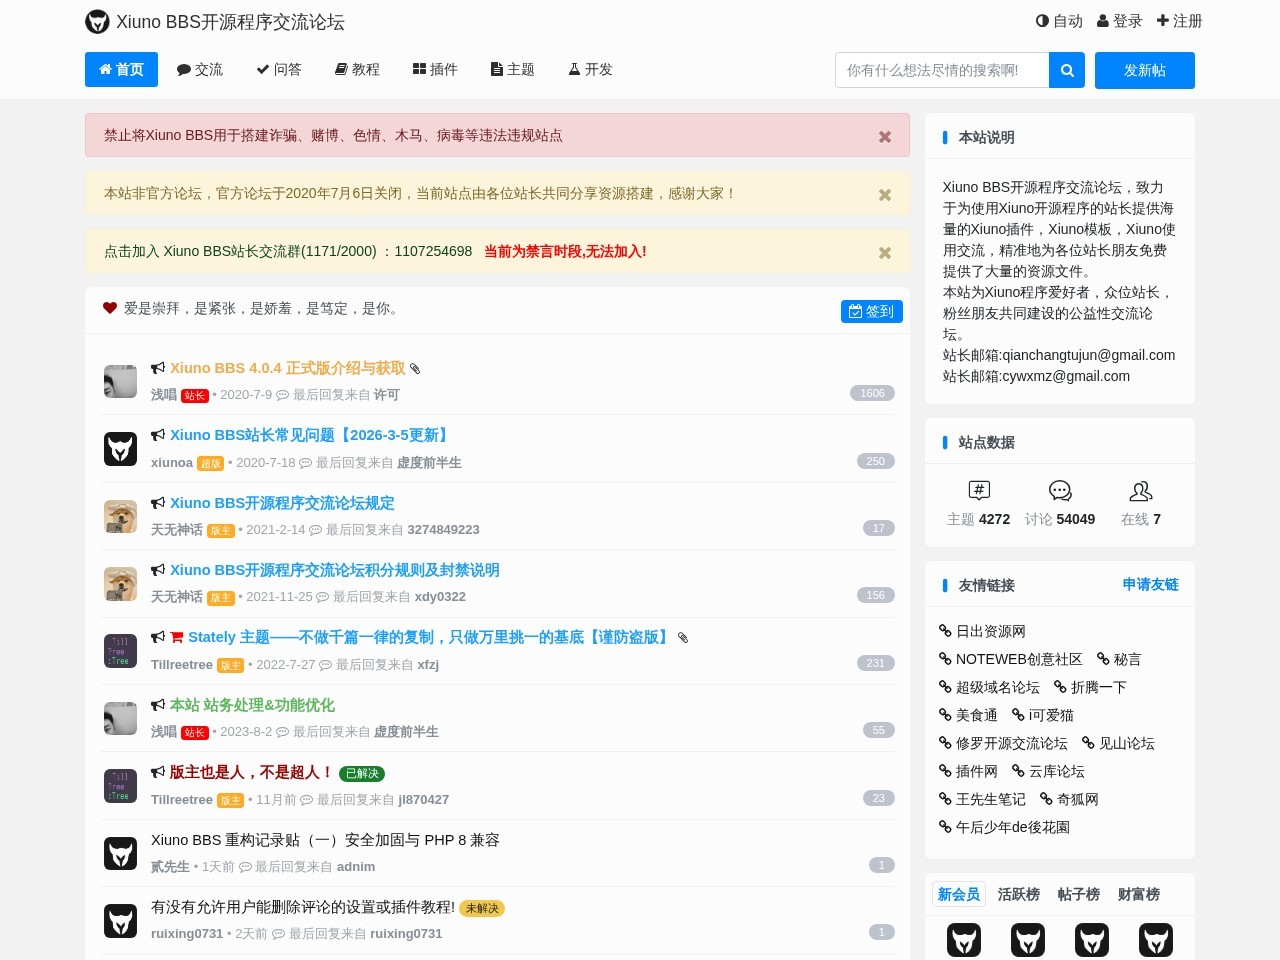Screen dimensions: 1280x960
Task: Click reply count badge 1606
Action: (872, 393)
